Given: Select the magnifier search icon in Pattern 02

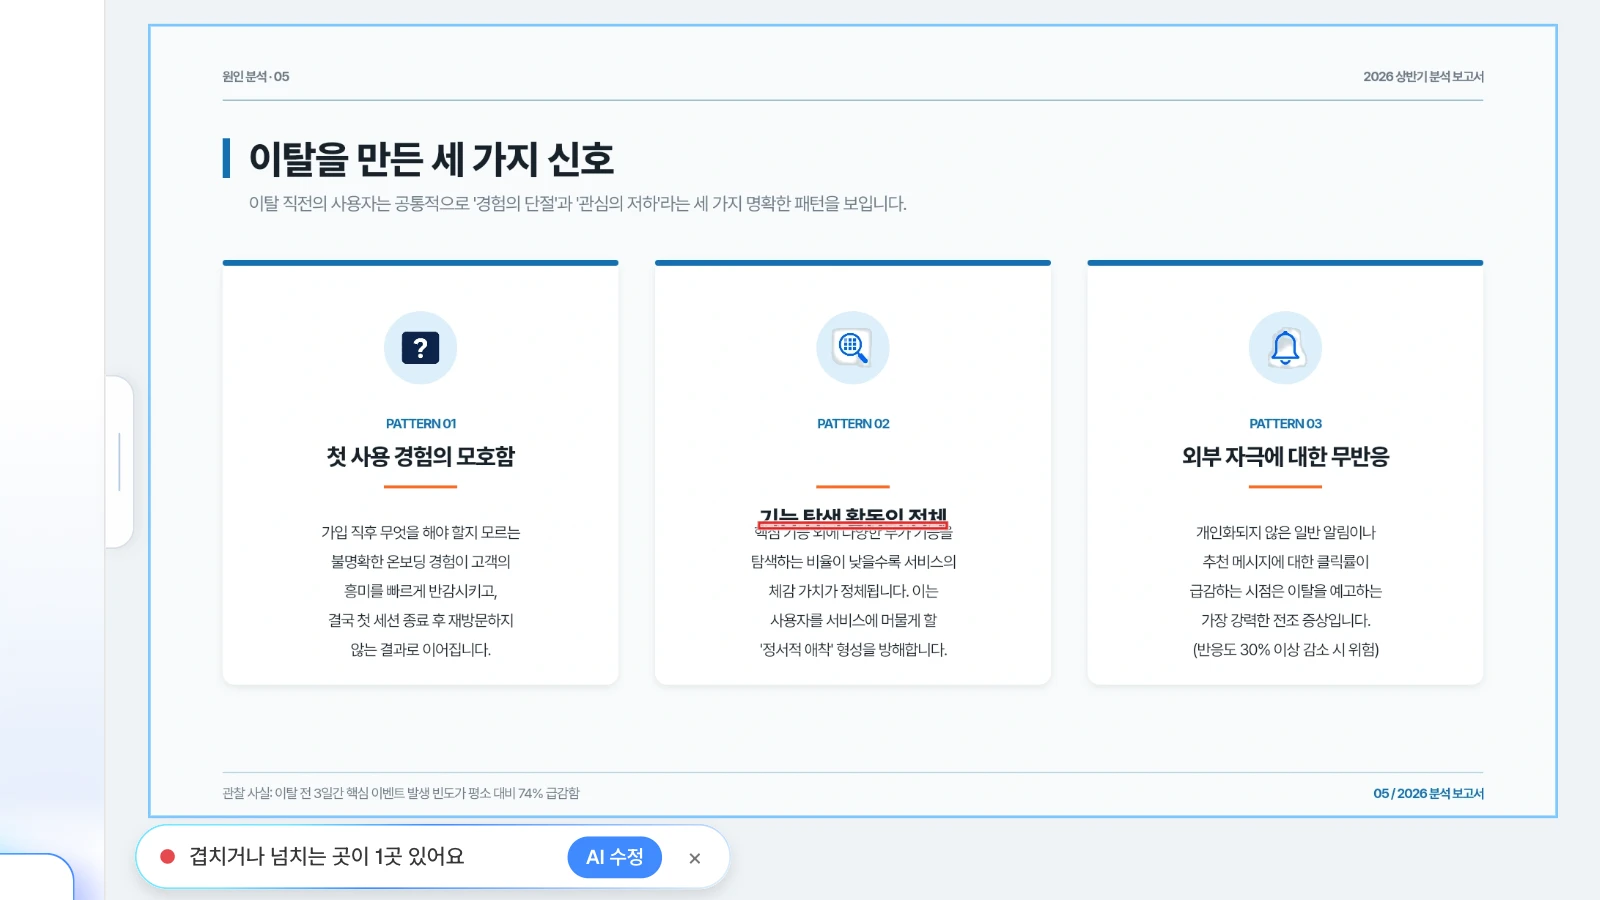Looking at the screenshot, I should (x=853, y=348).
